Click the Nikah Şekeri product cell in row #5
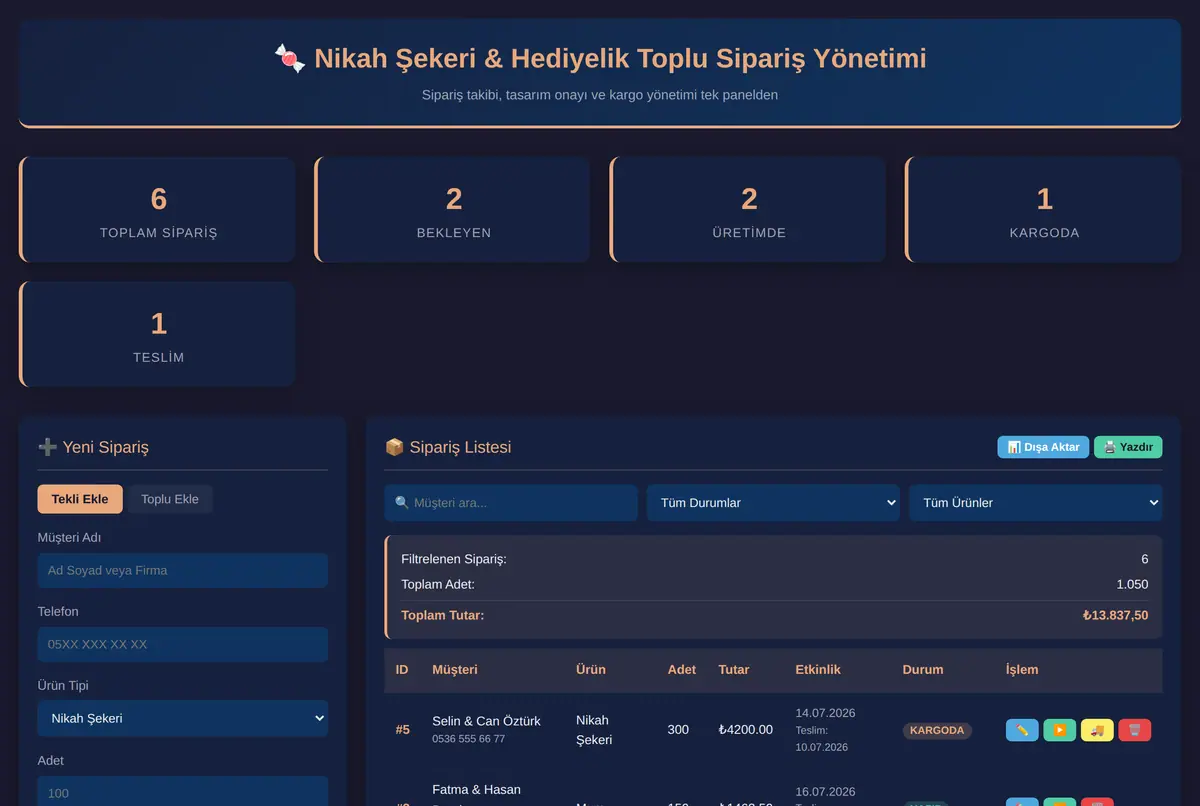Screen dimensions: 1200x806 pos(593,730)
